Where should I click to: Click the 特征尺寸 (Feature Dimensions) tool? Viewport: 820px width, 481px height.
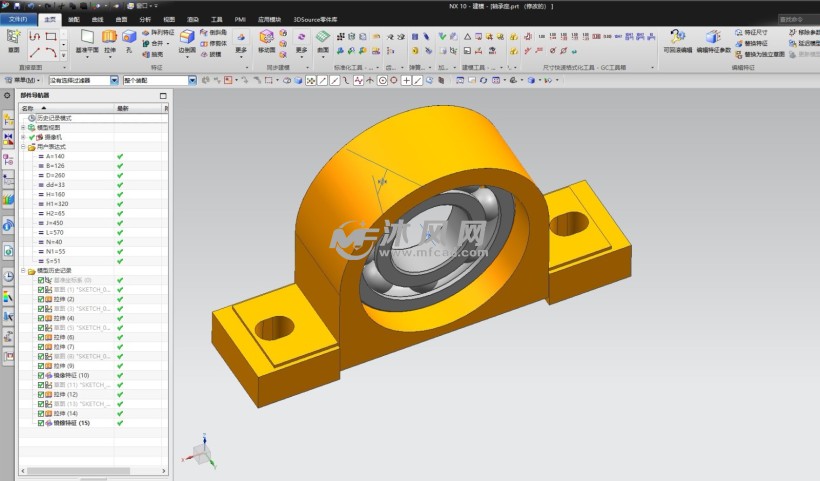(751, 32)
